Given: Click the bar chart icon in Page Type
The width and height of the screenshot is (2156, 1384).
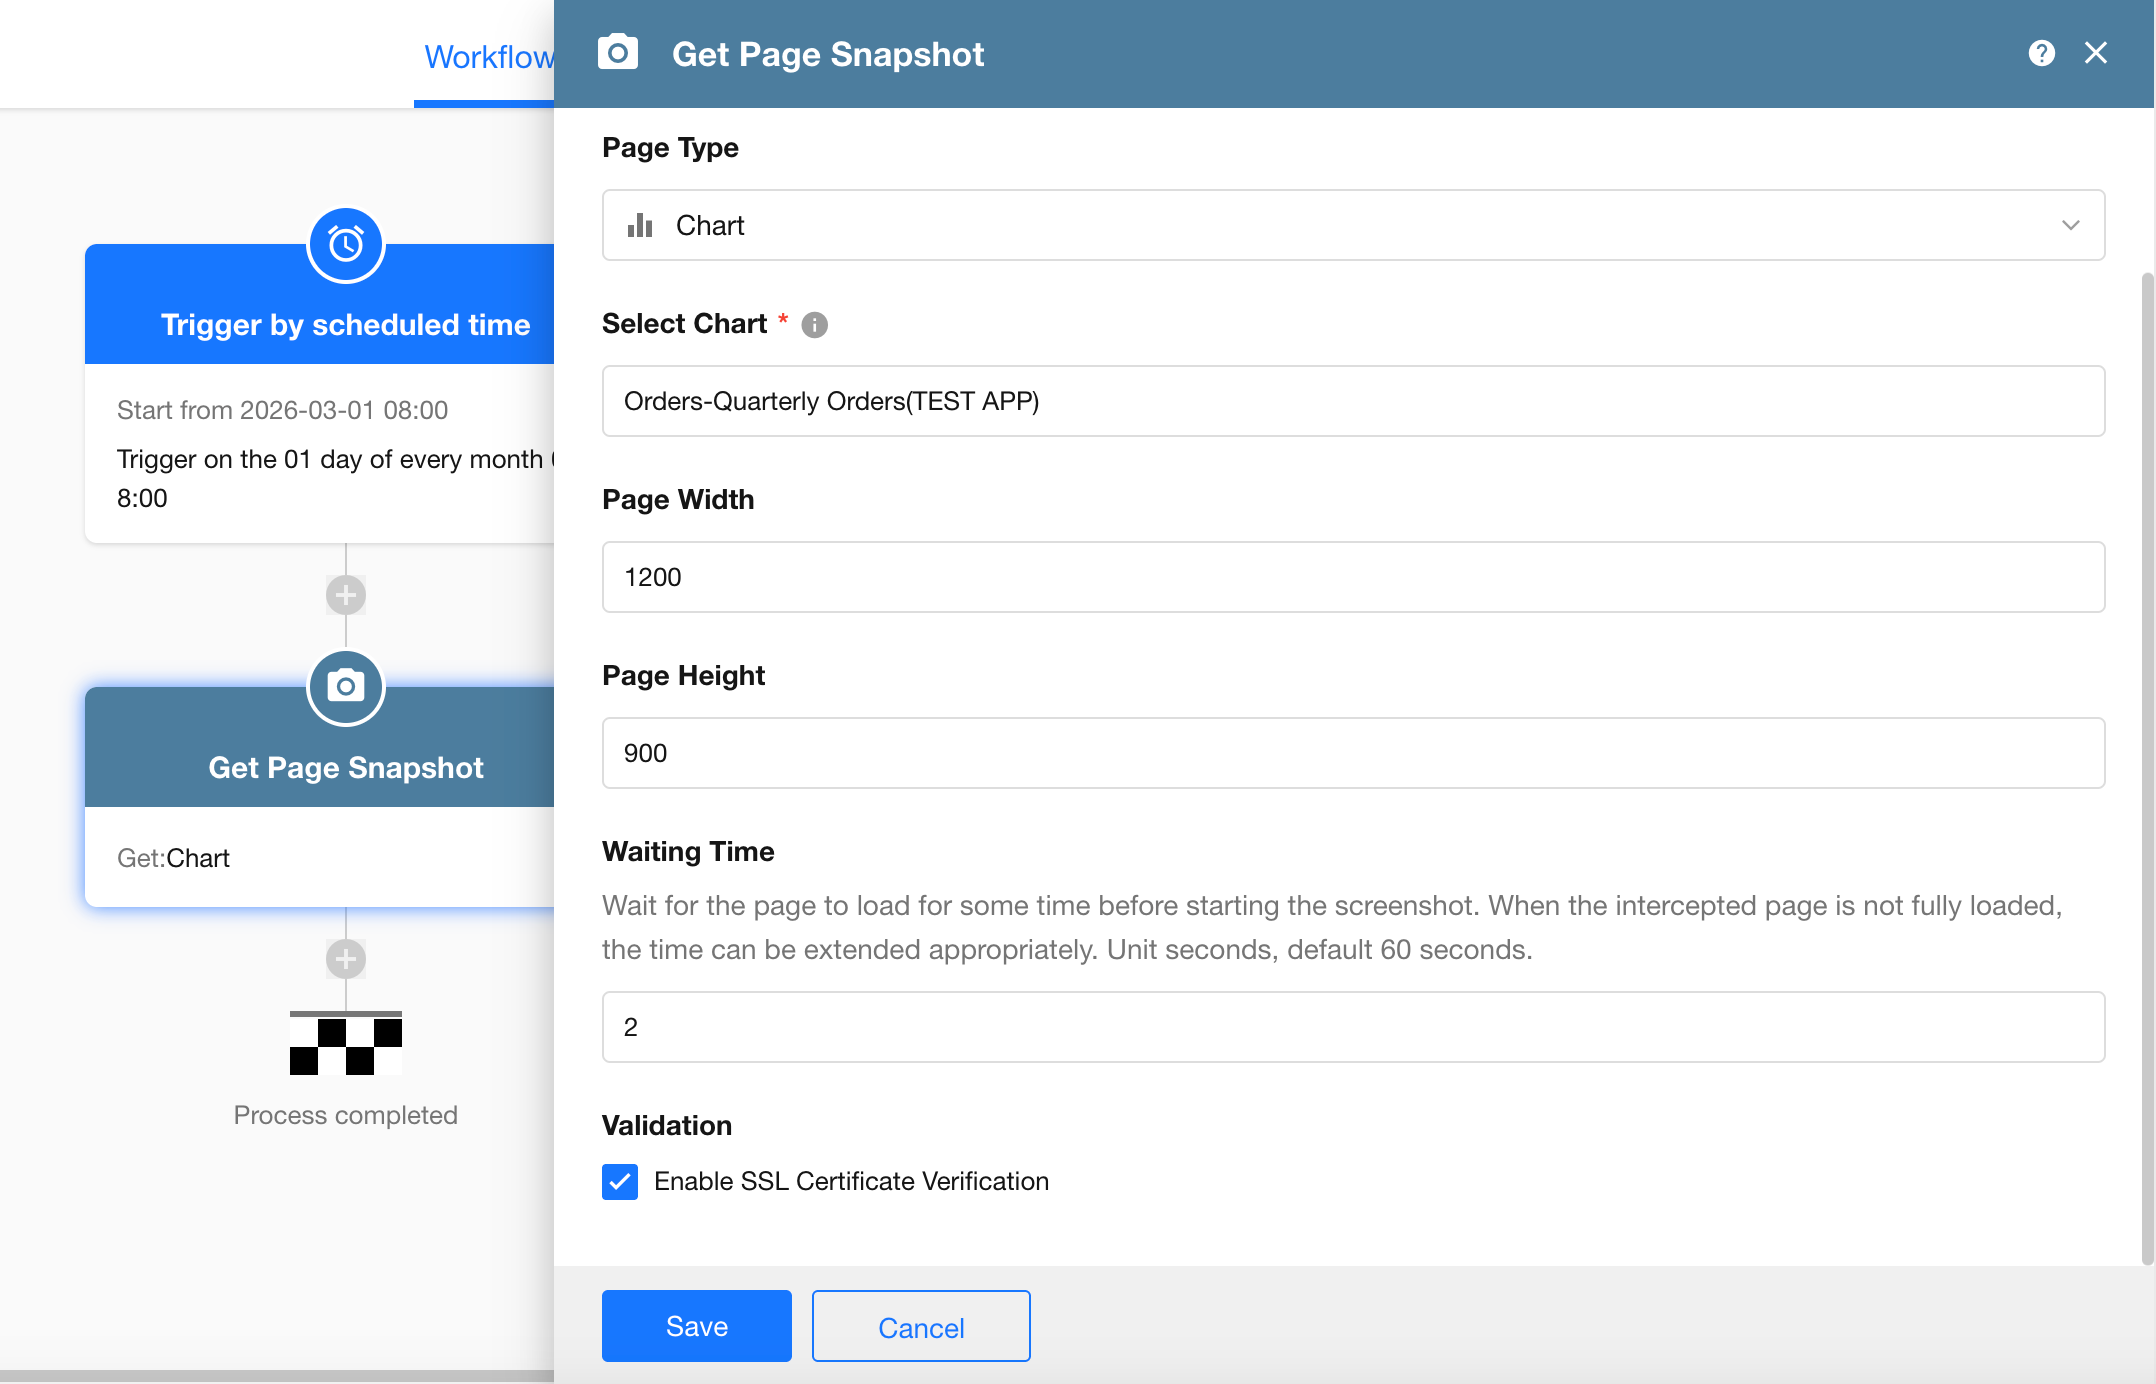Looking at the screenshot, I should pos(640,226).
